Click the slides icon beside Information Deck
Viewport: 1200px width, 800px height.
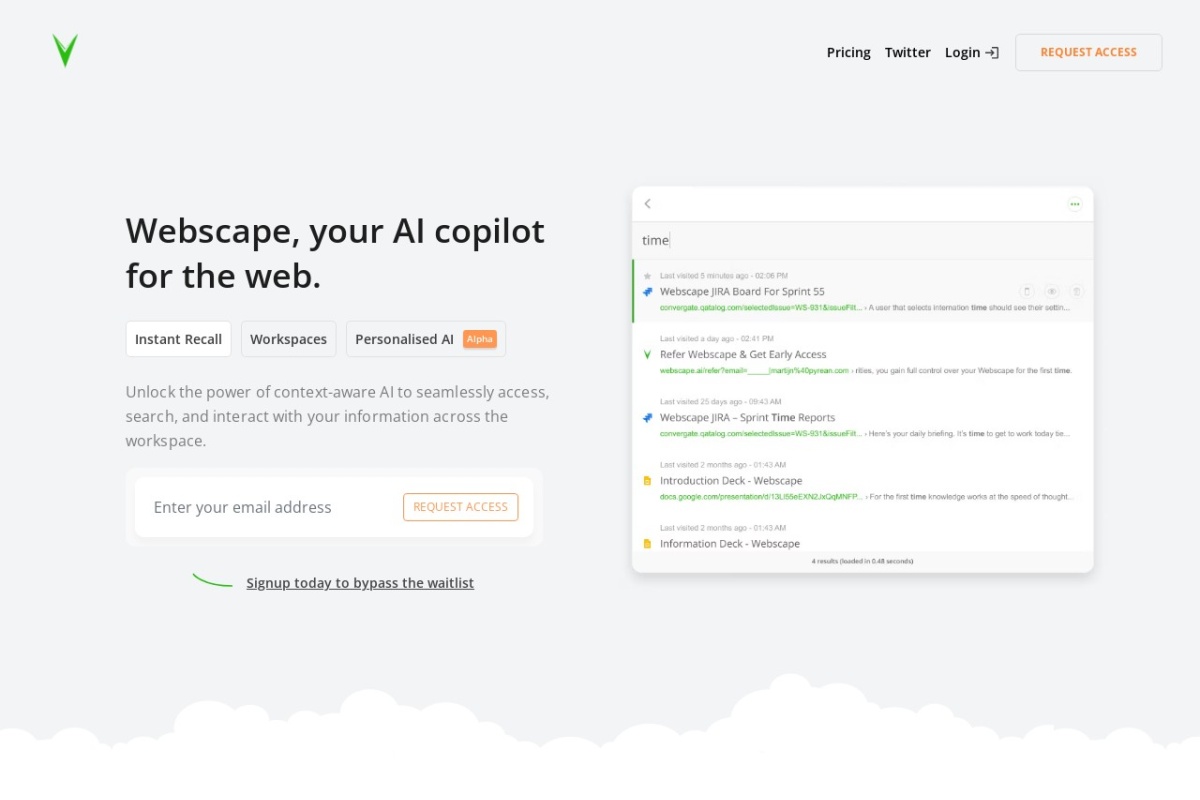tap(647, 544)
